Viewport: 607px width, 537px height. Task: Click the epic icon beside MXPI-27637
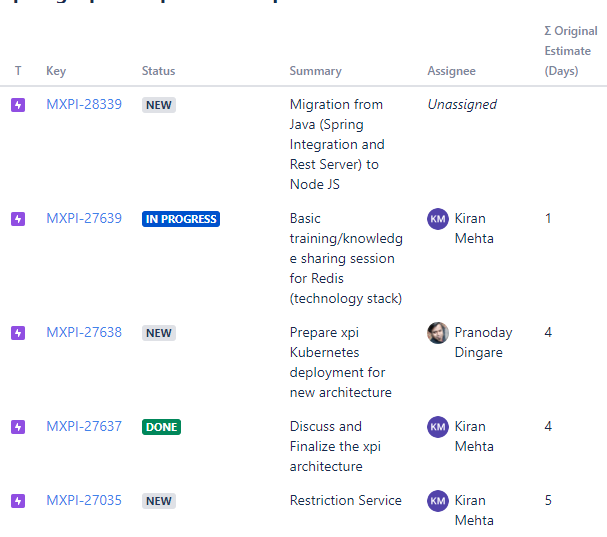[x=18, y=427]
